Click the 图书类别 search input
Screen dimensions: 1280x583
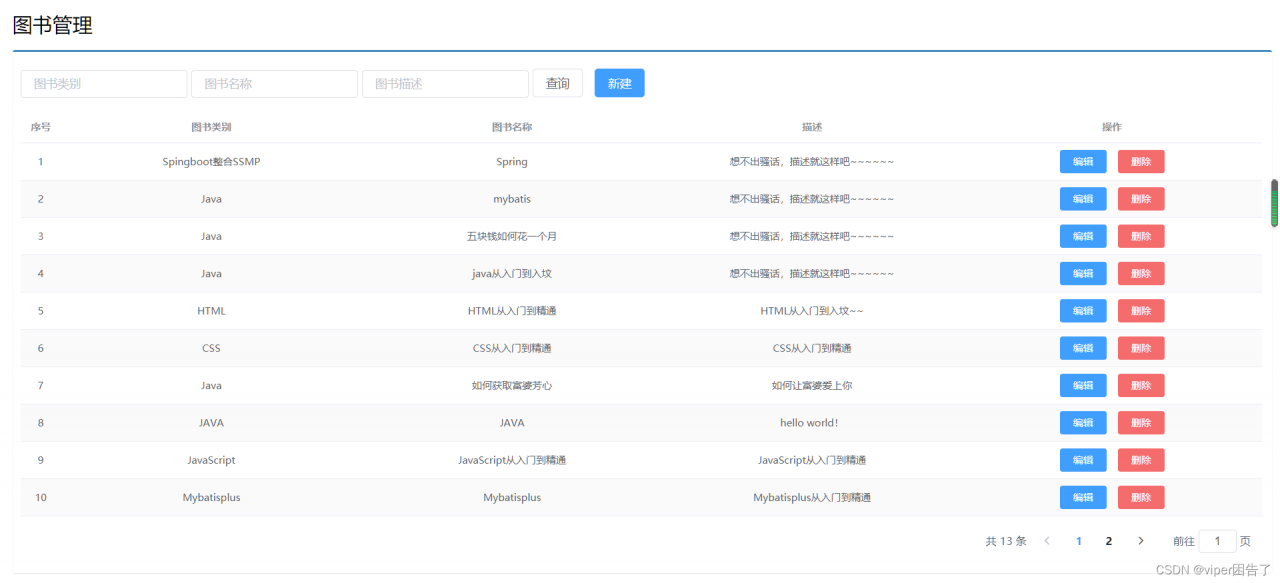(x=104, y=84)
